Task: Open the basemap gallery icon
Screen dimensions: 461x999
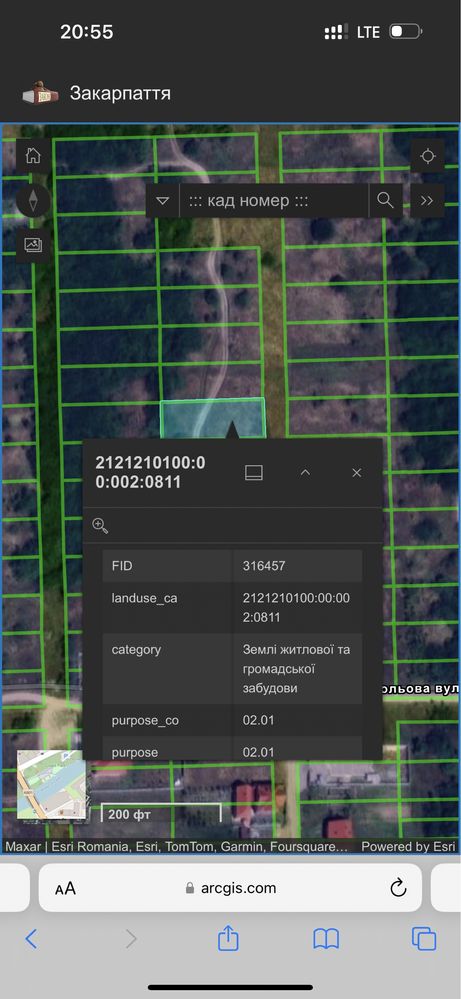Action: pos(33,245)
